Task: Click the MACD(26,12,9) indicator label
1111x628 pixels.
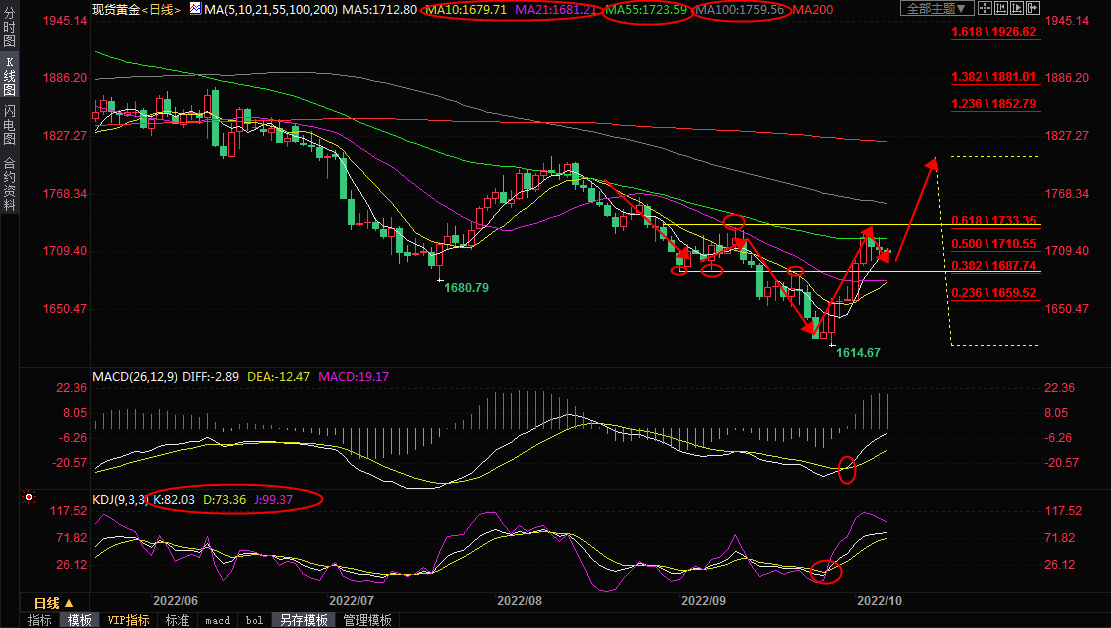Action: [x=133, y=377]
